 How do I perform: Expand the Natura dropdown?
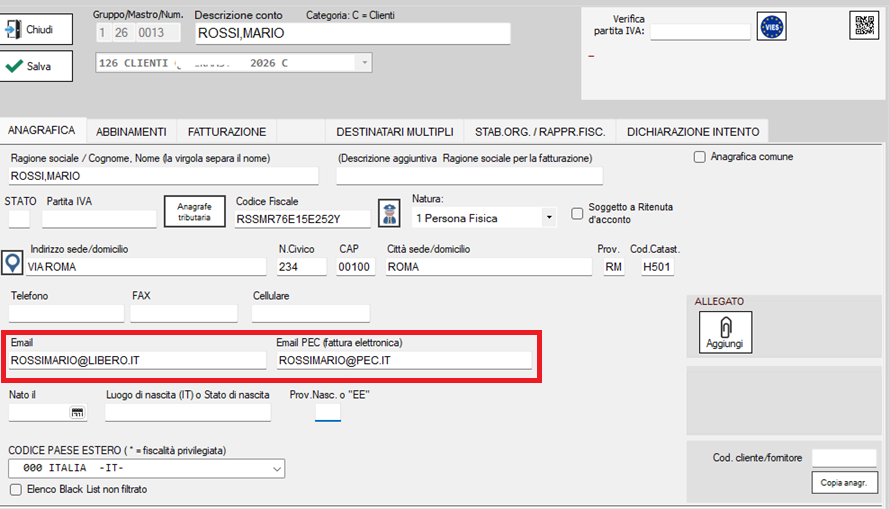548,217
